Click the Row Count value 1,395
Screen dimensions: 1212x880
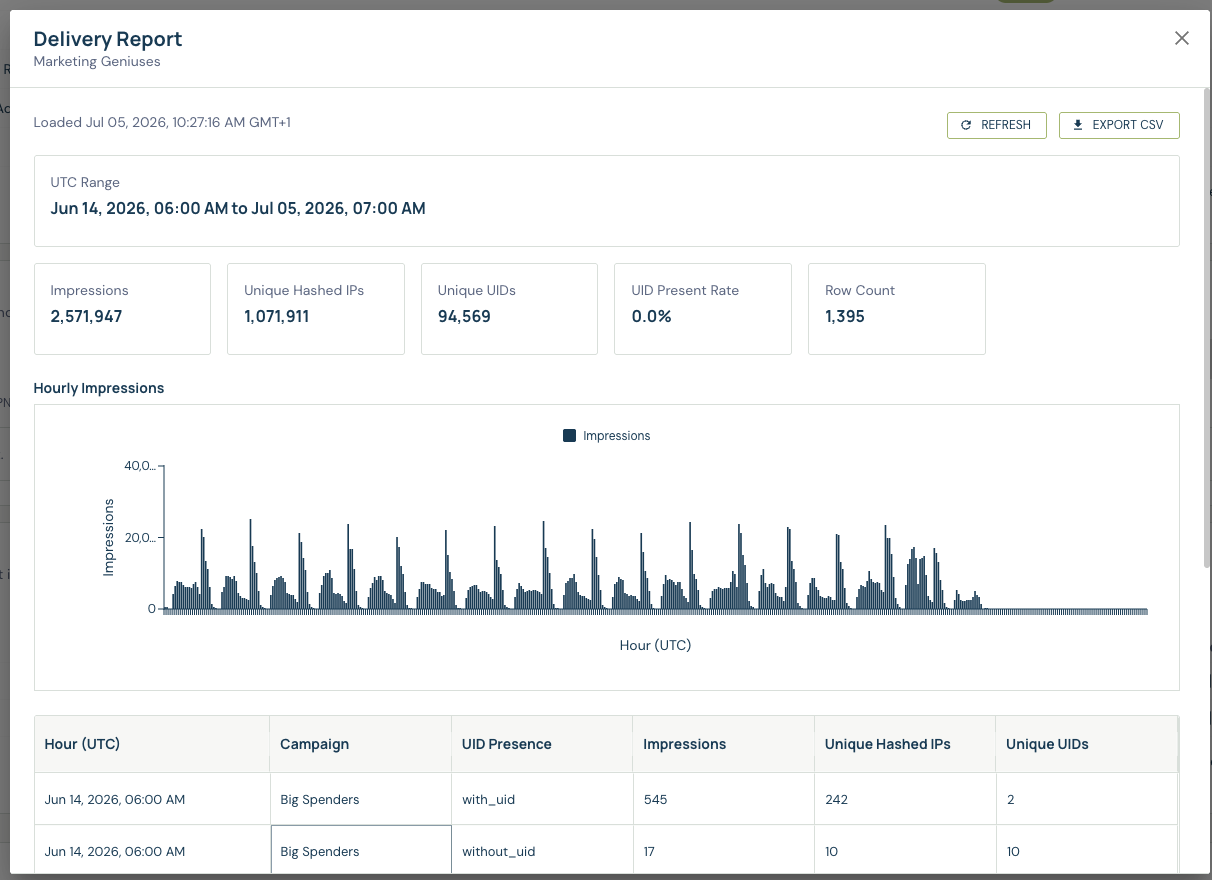point(845,316)
